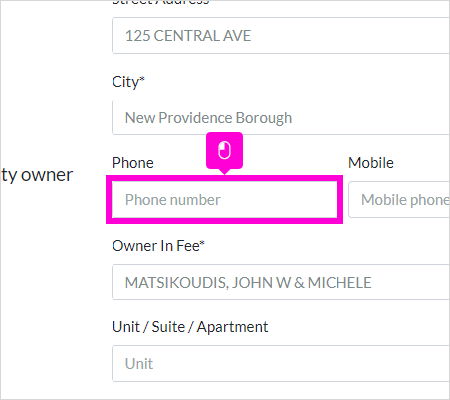The height and width of the screenshot is (400, 450).
Task: Click the City field label
Action: point(128,82)
